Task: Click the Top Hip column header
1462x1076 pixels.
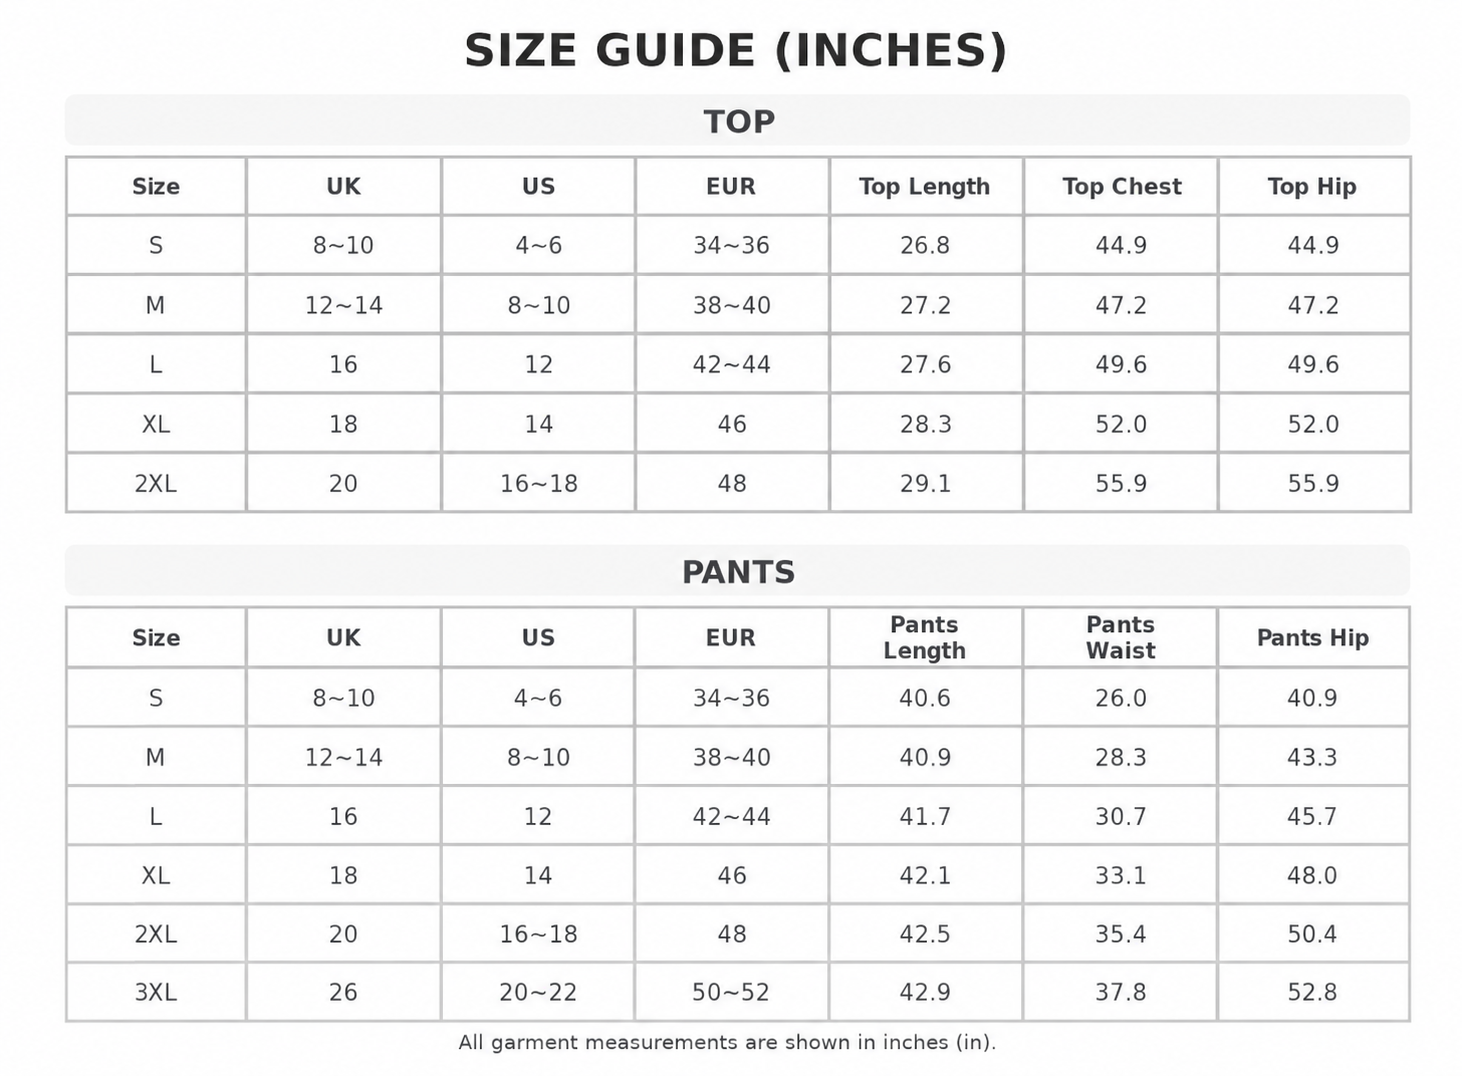Action: click(1313, 186)
